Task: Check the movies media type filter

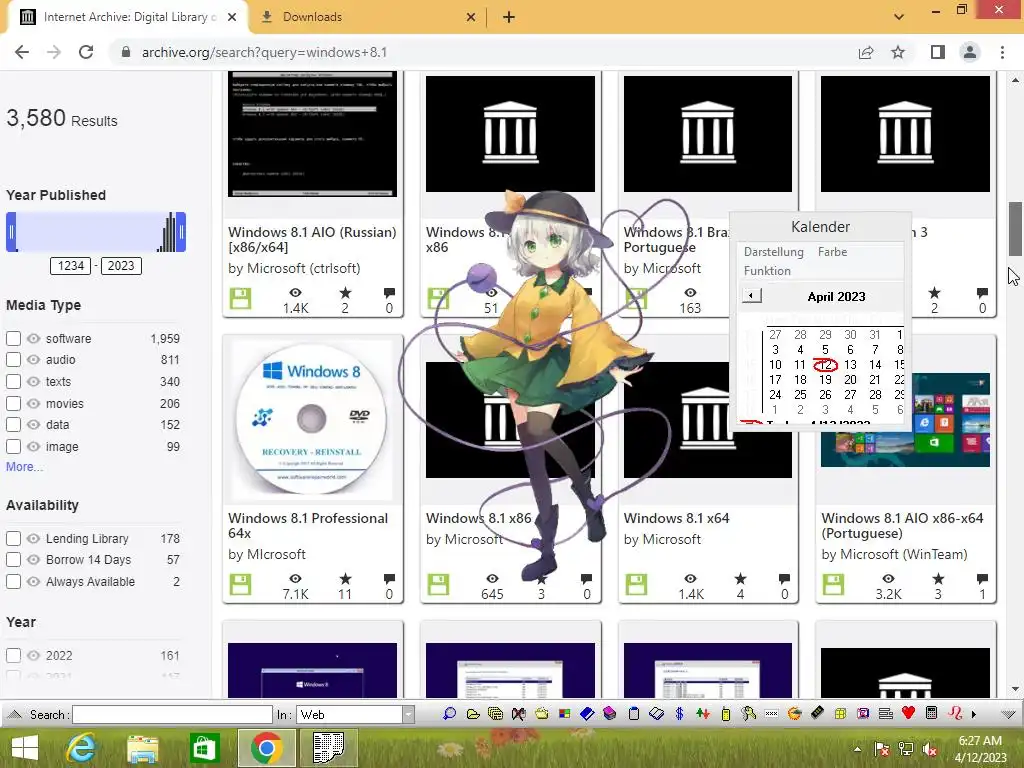Action: (x=13, y=404)
